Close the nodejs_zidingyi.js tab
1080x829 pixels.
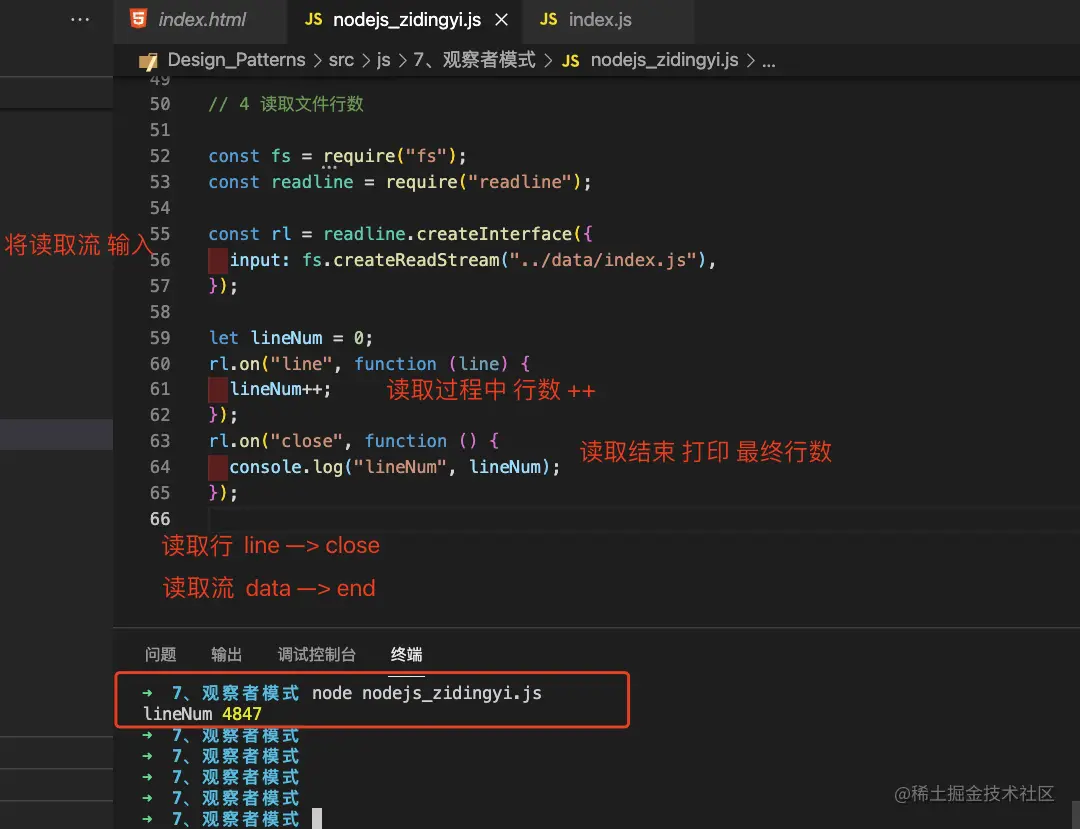pyautogui.click(x=501, y=20)
